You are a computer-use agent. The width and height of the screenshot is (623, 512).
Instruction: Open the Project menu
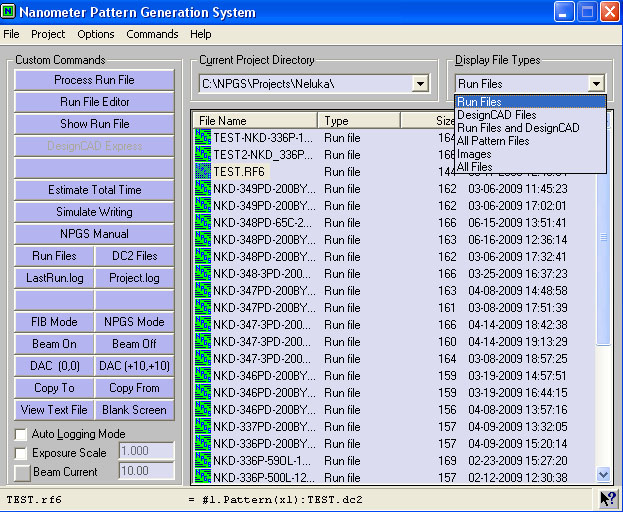48,34
